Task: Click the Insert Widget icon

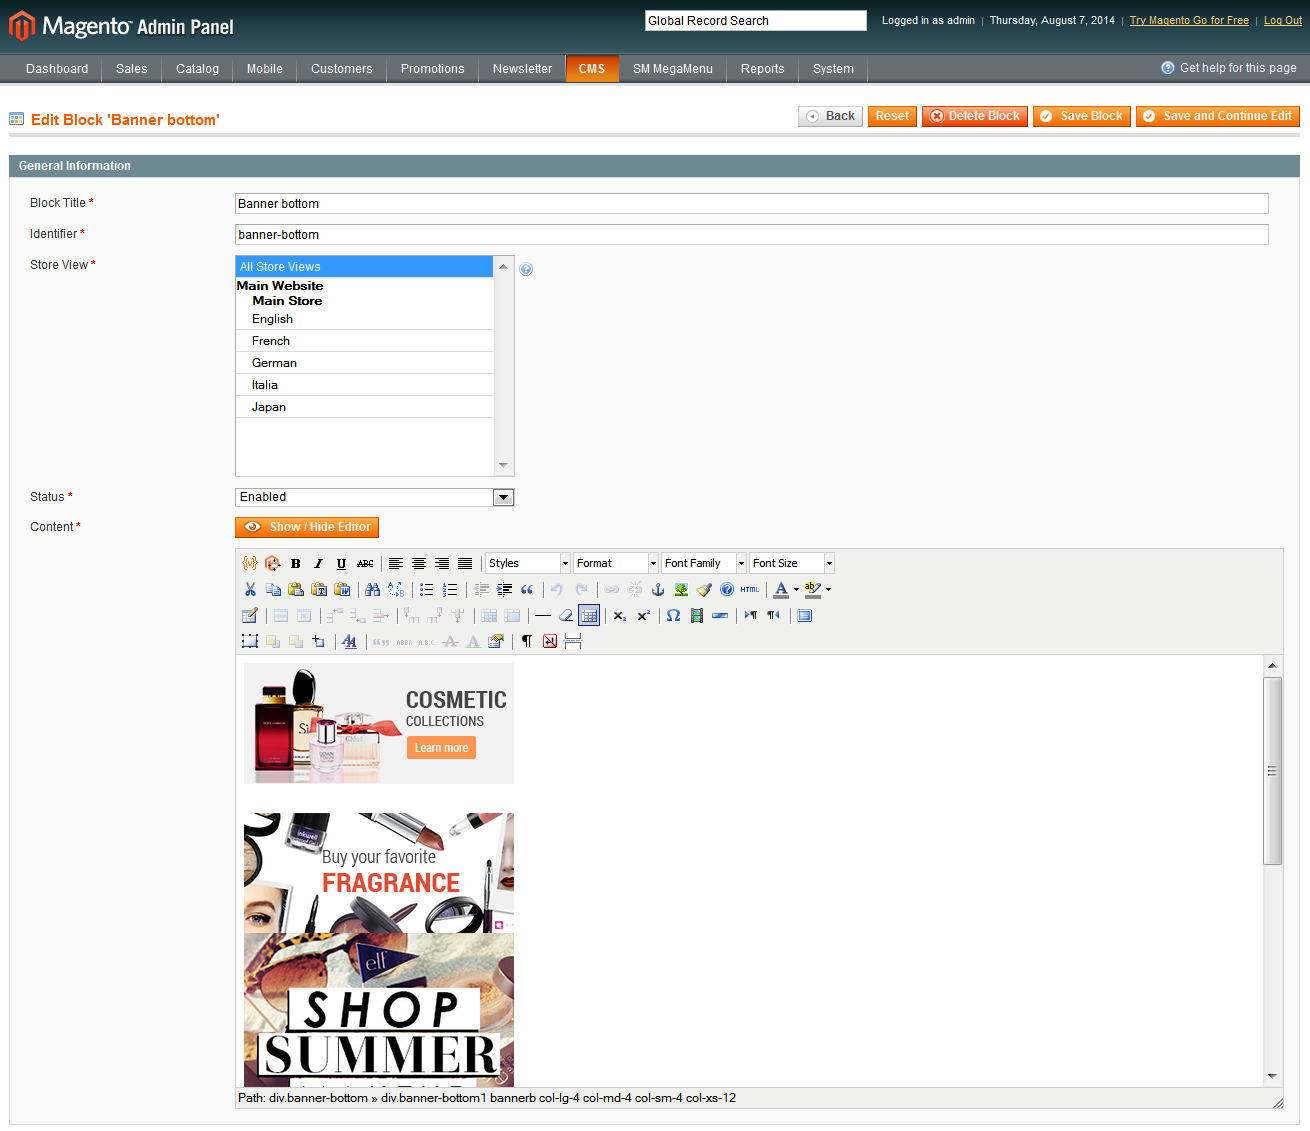Action: coord(273,563)
